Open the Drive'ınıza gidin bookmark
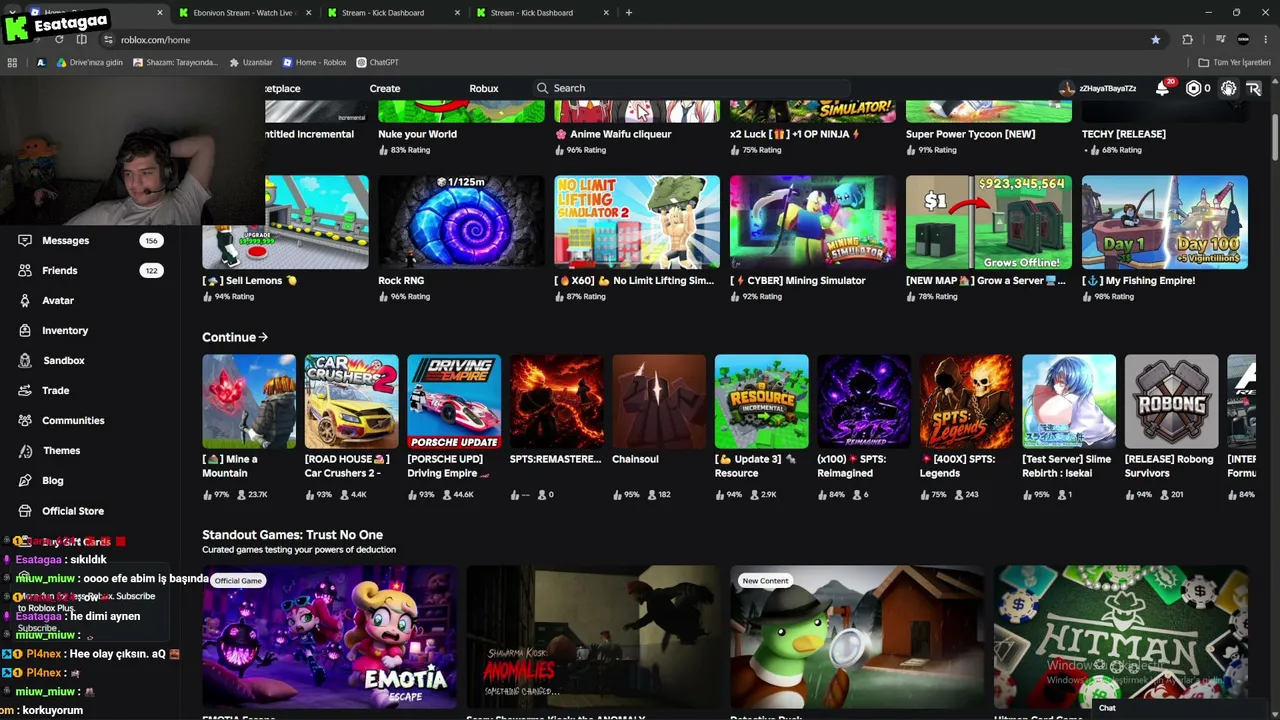Screen dimensions: 1280x720 [x=89, y=62]
